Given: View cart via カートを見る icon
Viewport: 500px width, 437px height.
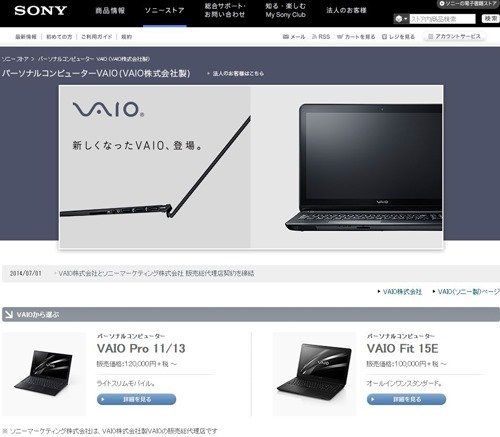Looking at the screenshot, I should coord(356,37).
